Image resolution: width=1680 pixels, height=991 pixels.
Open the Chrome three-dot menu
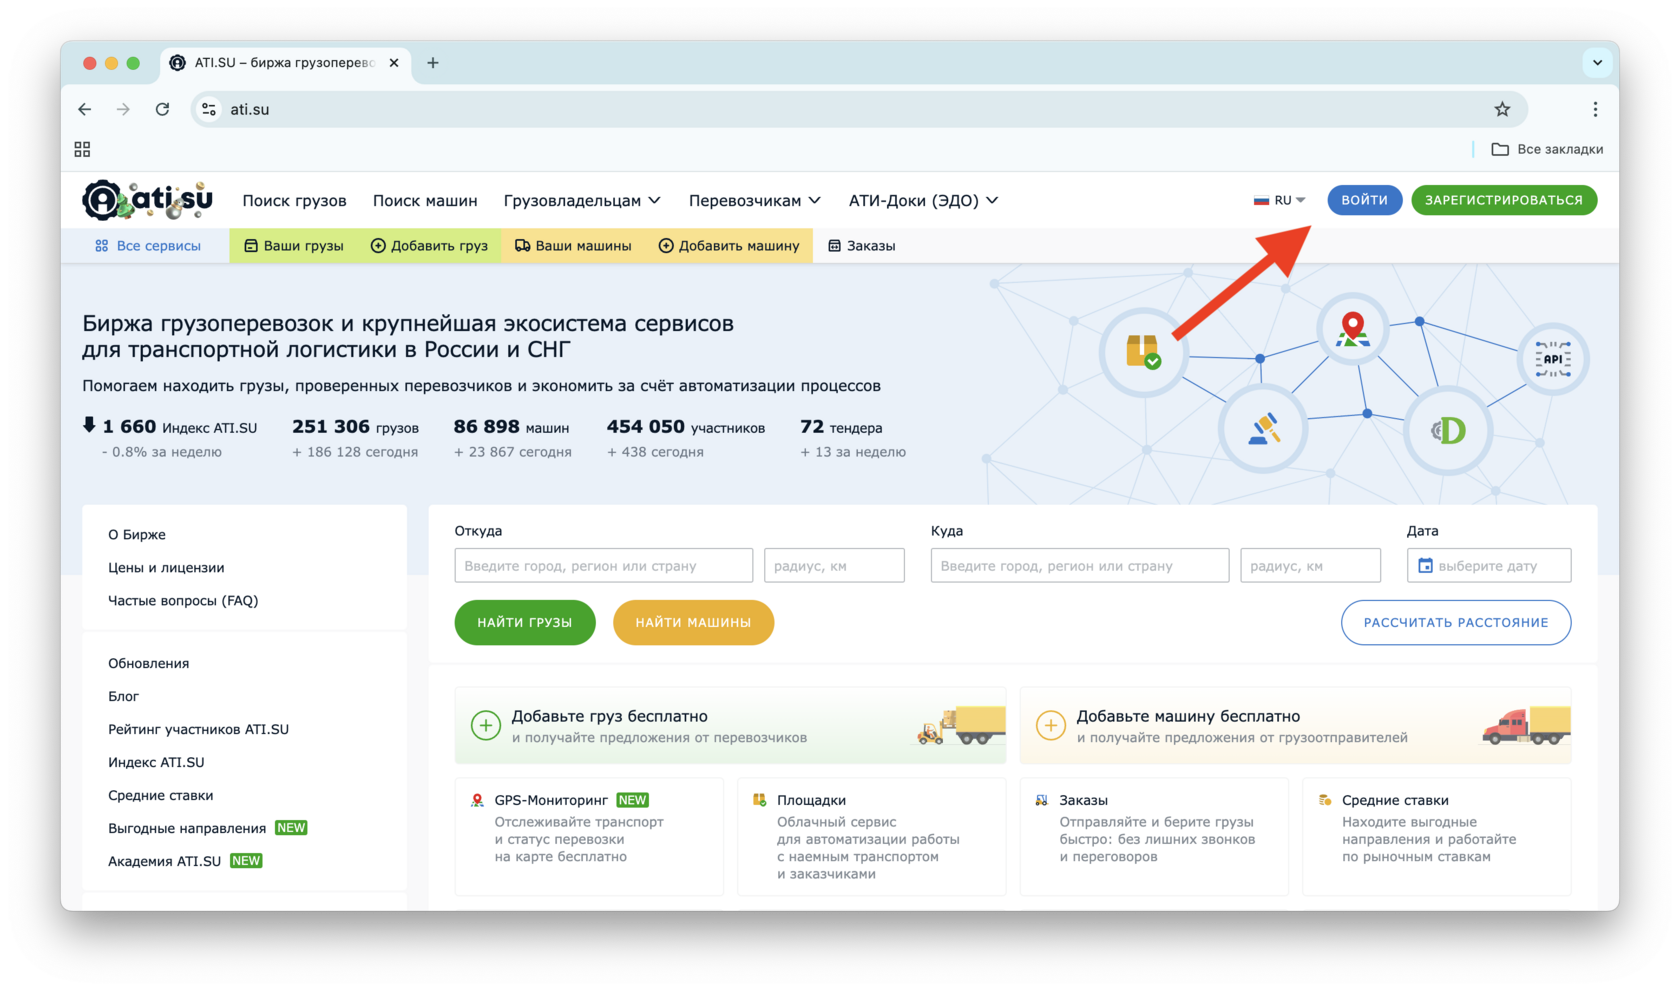[1595, 109]
